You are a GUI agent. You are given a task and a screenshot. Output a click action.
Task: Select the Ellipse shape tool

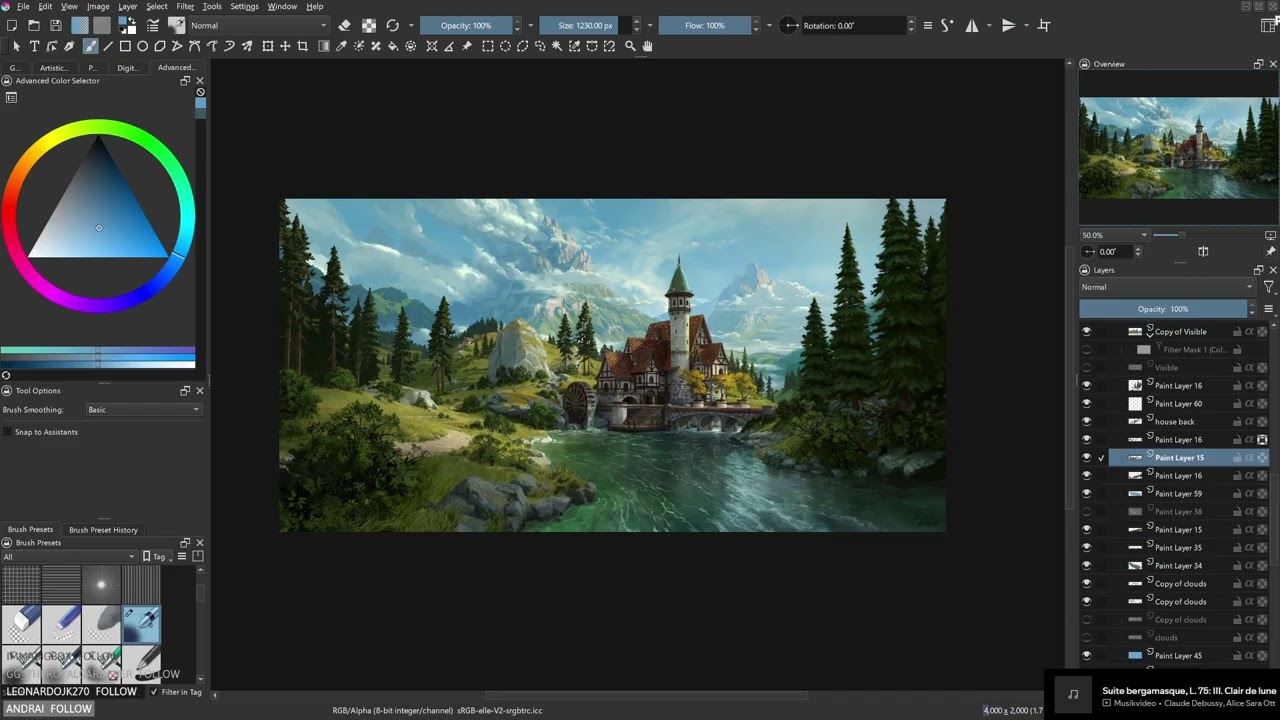[143, 46]
